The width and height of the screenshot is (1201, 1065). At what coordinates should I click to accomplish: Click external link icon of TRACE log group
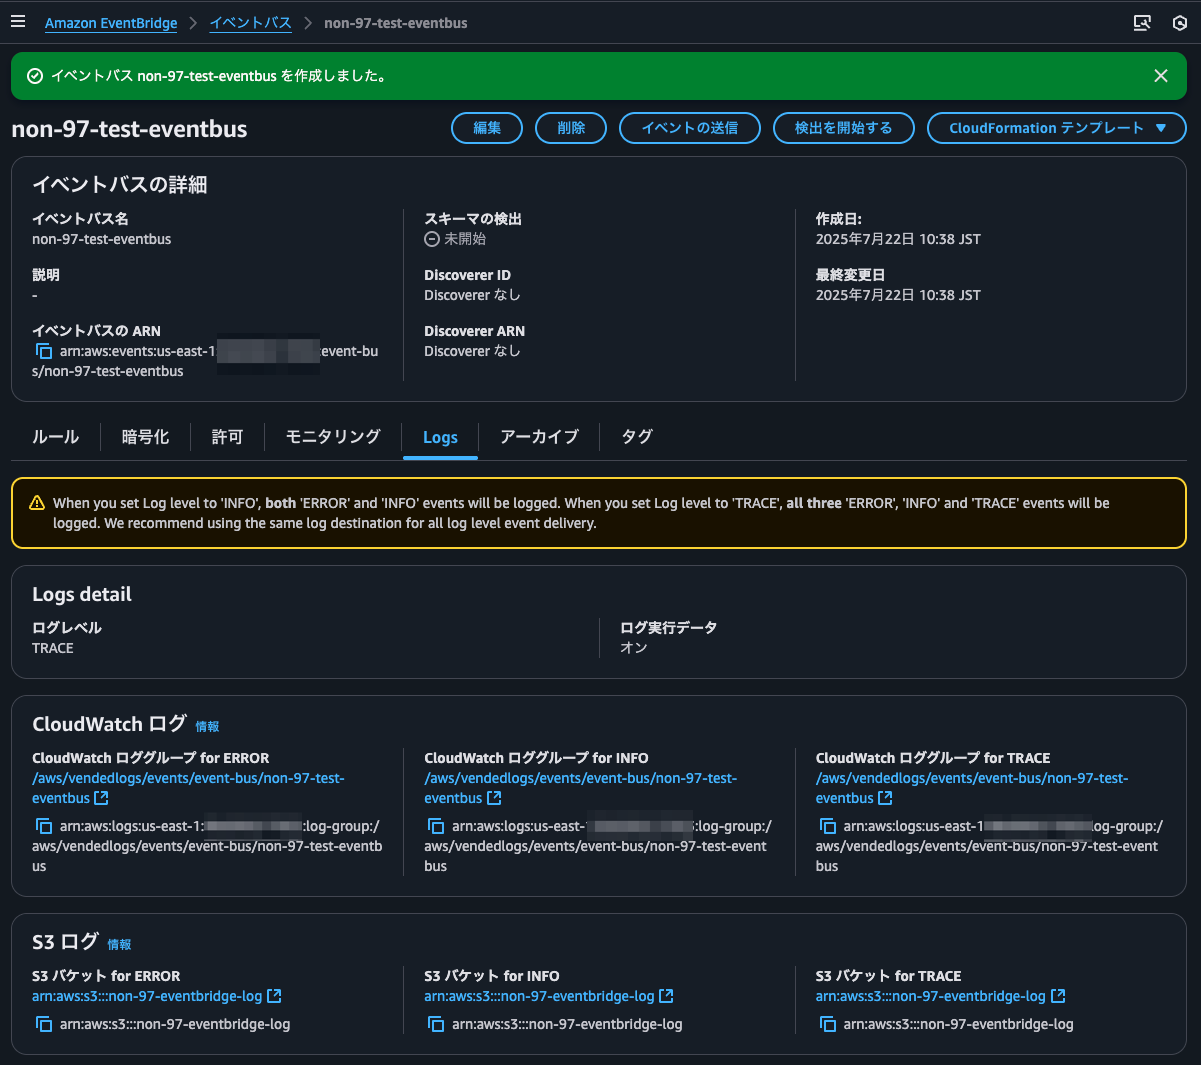point(885,798)
